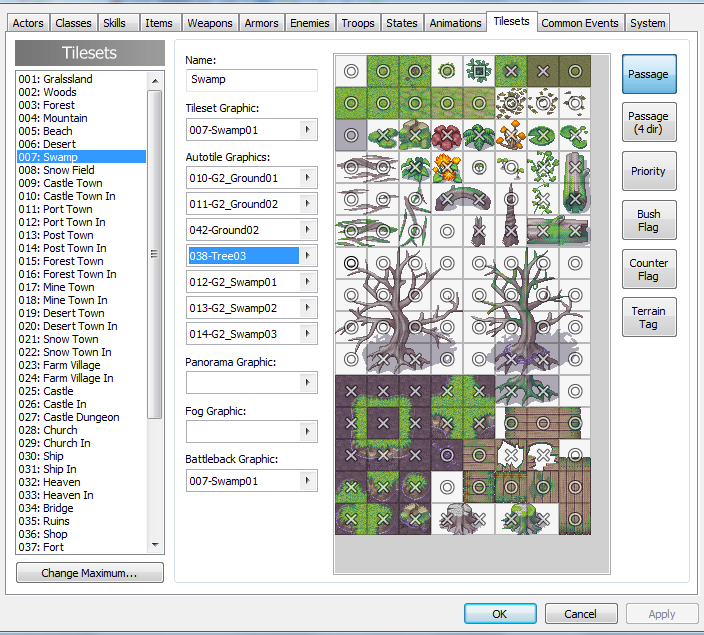This screenshot has height=635, width=704.
Task: Click the densest scattered fallen leaves tile
Action: 511,103
